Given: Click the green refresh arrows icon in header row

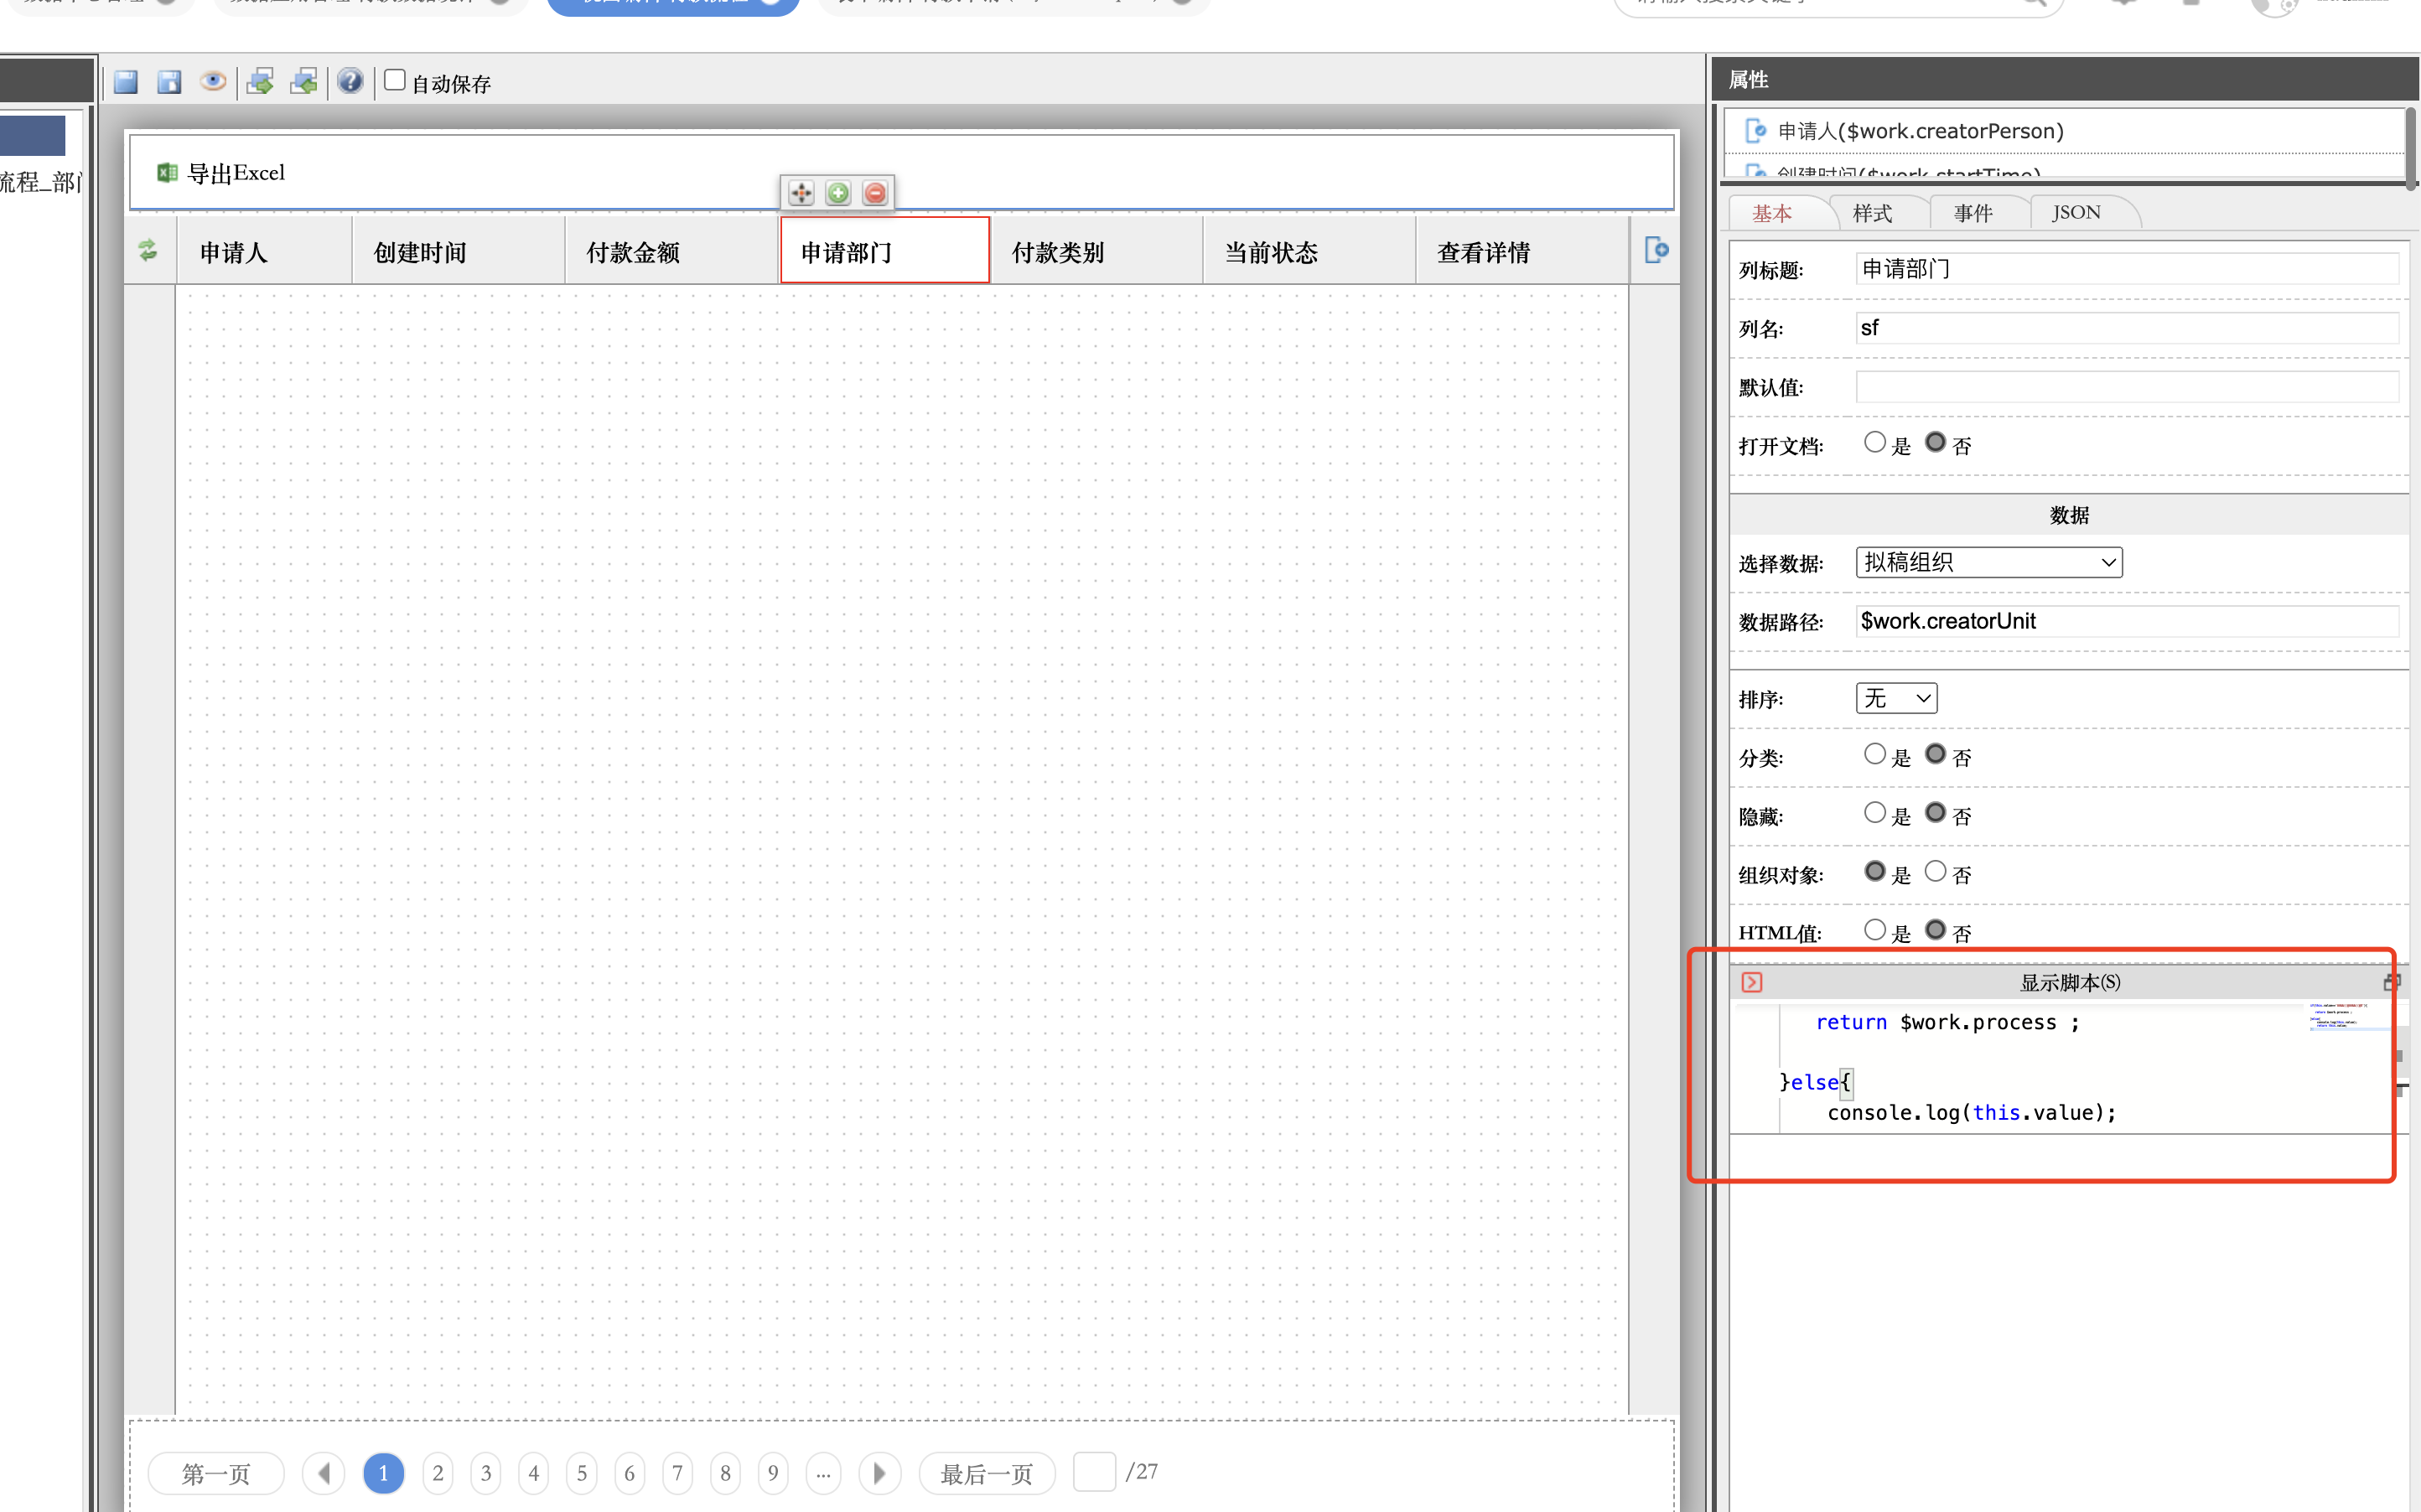Looking at the screenshot, I should (148, 250).
